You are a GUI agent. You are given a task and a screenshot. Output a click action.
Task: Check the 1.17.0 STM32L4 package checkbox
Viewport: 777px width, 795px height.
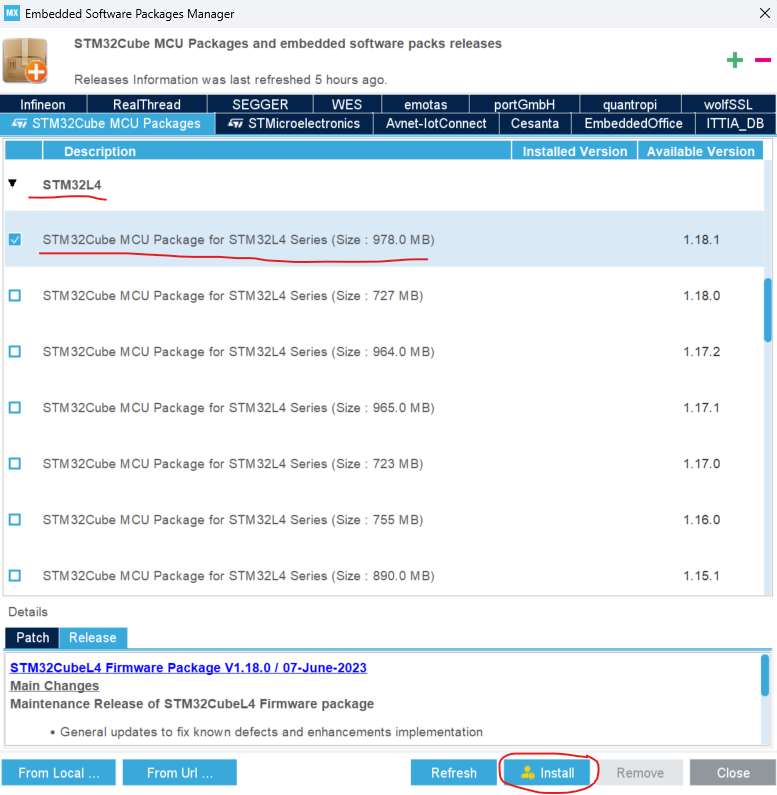(15, 463)
